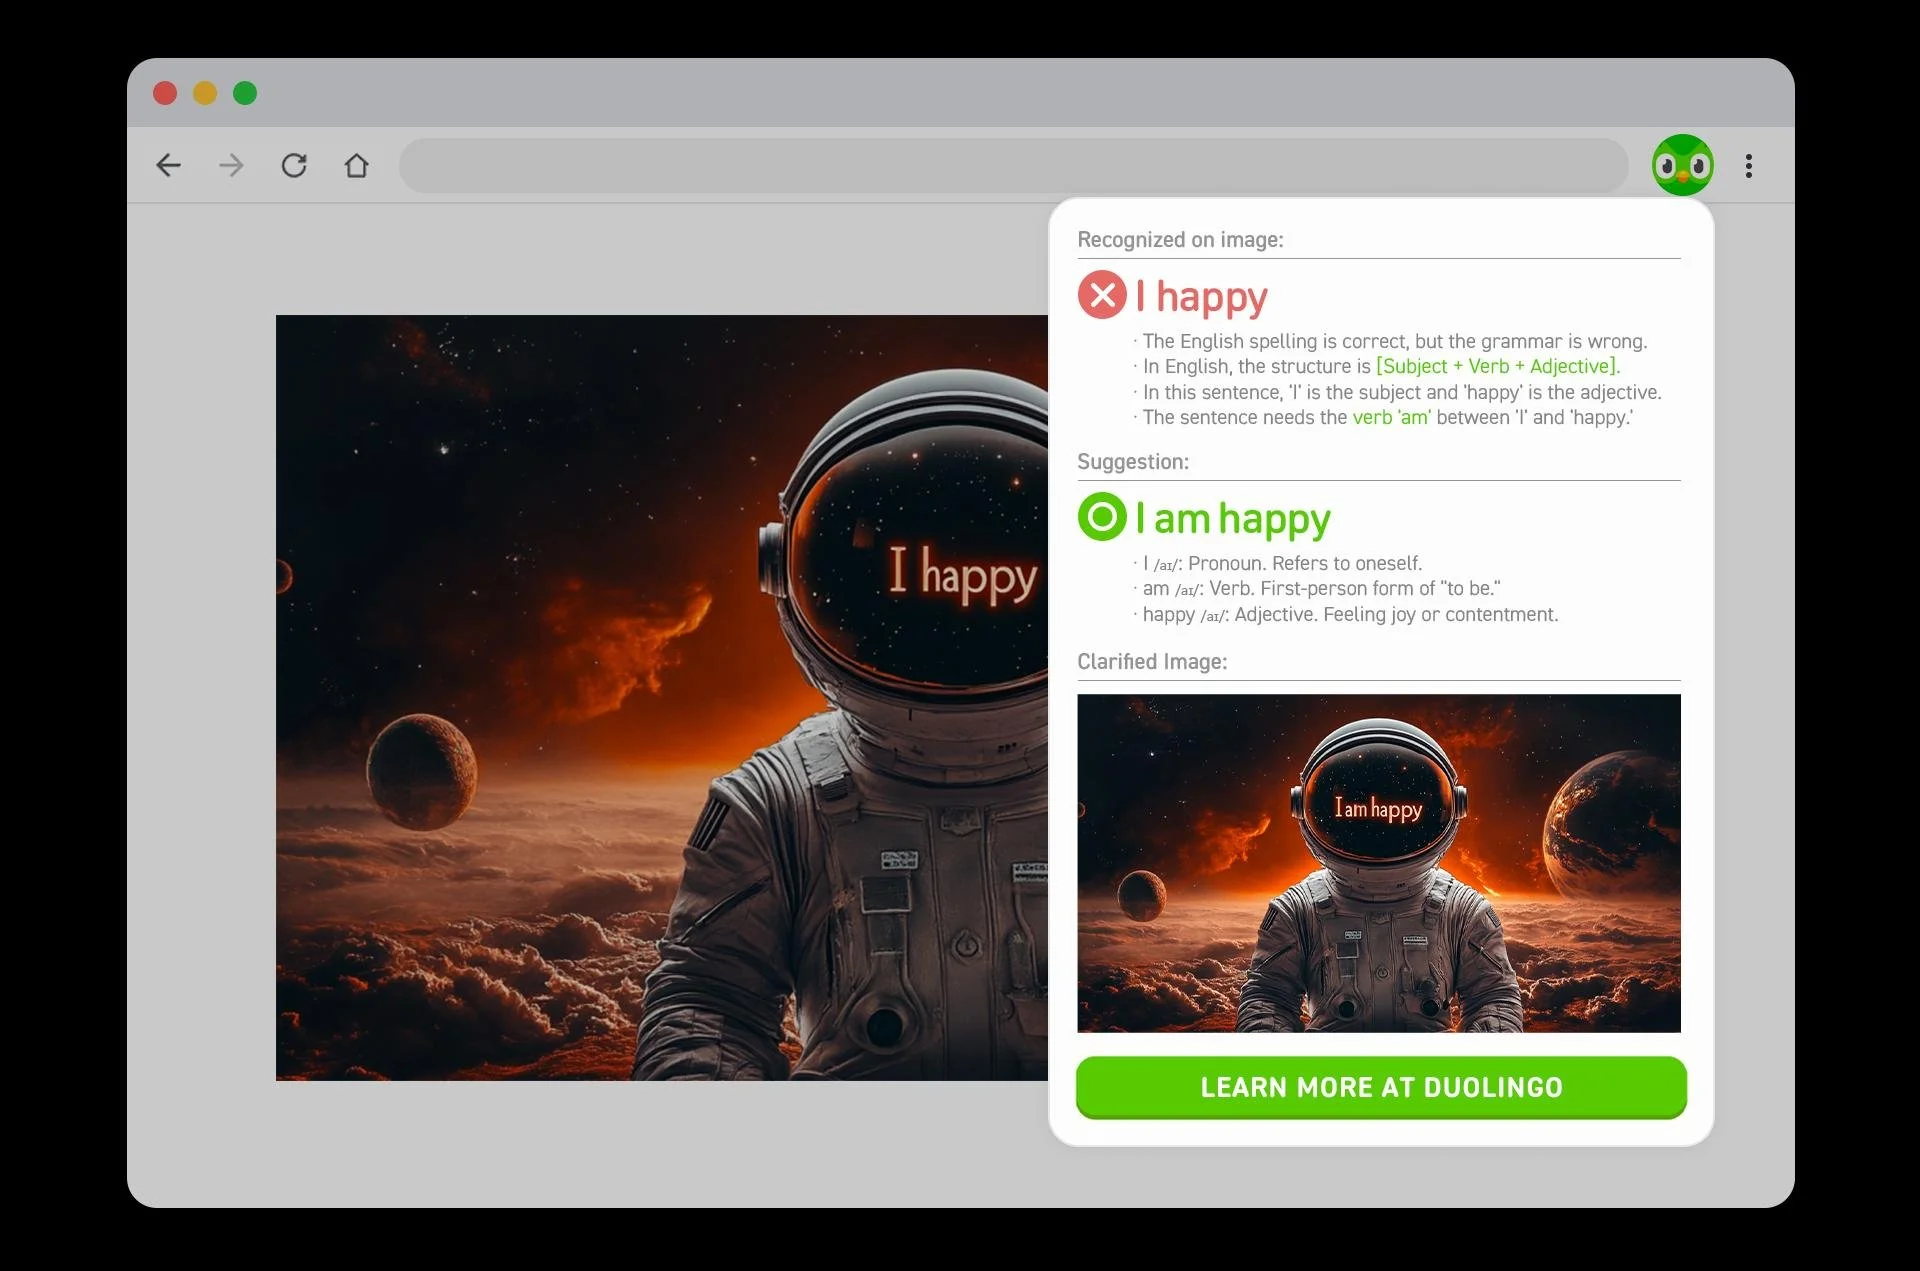Go to the home page icon
Viewport: 1920px width, 1271px height.
(357, 165)
